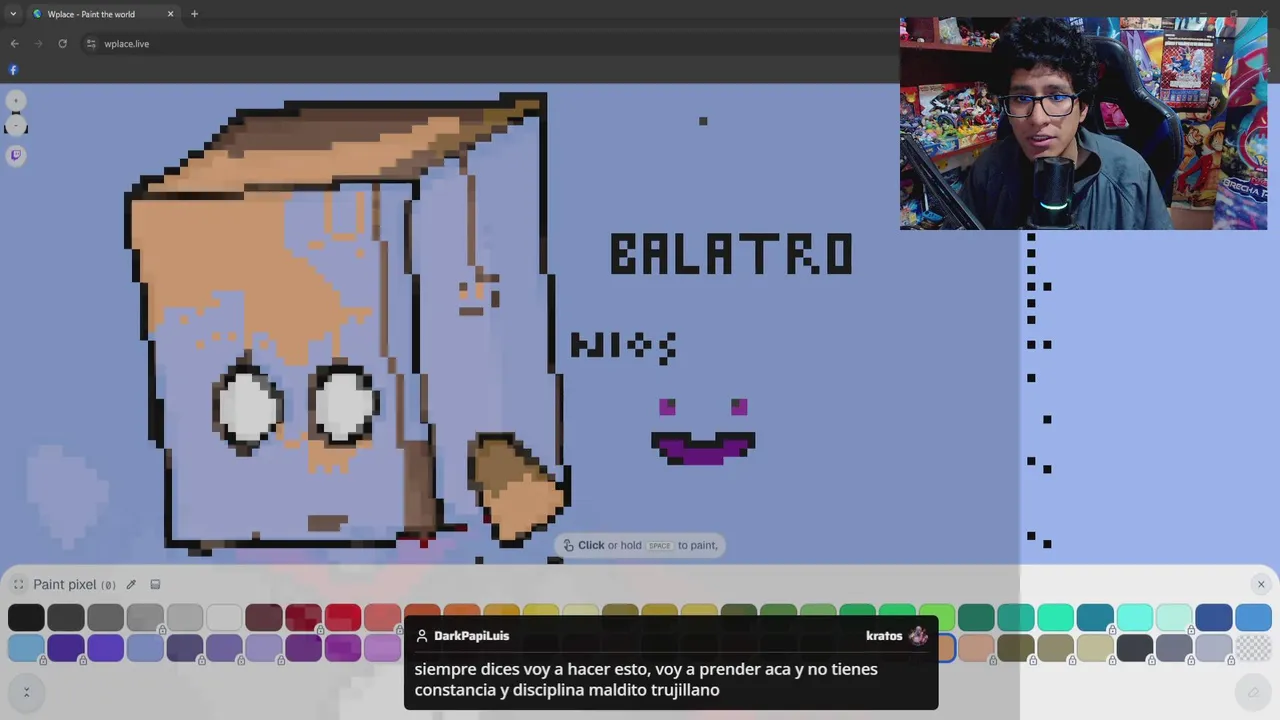
Task: Pick the bright indigo swatch
Action: tap(105, 648)
